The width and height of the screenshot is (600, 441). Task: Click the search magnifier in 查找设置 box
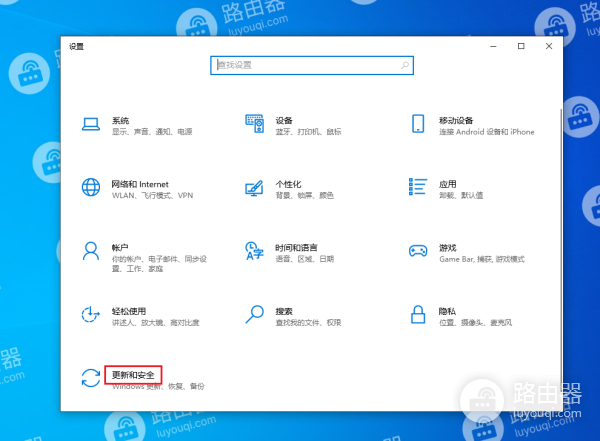(x=405, y=65)
